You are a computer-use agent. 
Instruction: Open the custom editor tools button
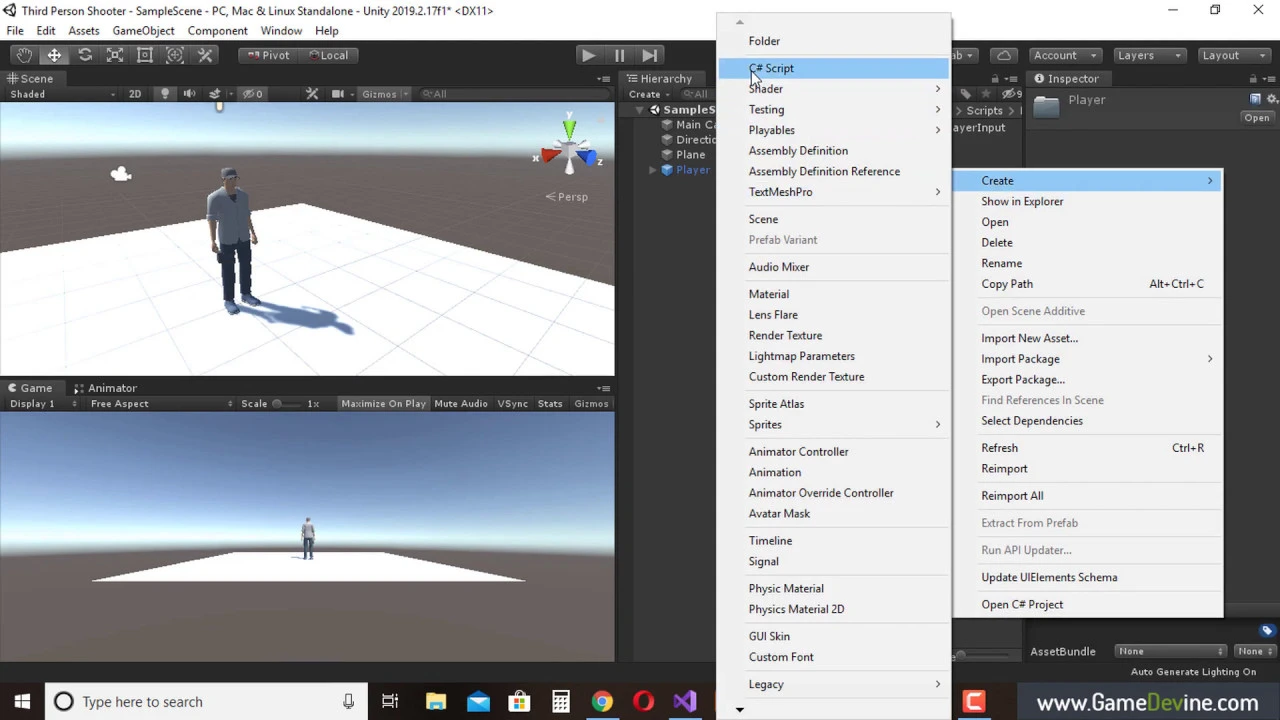[205, 55]
